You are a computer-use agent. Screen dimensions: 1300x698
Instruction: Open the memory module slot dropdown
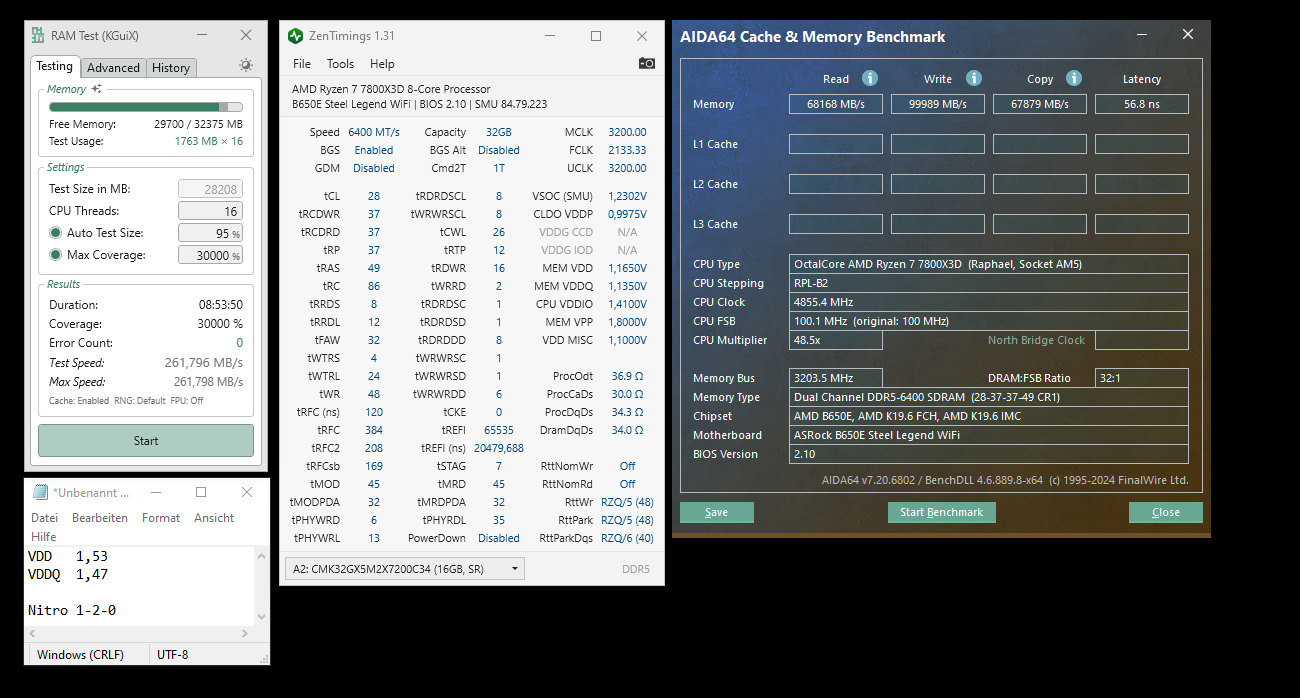(x=405, y=569)
